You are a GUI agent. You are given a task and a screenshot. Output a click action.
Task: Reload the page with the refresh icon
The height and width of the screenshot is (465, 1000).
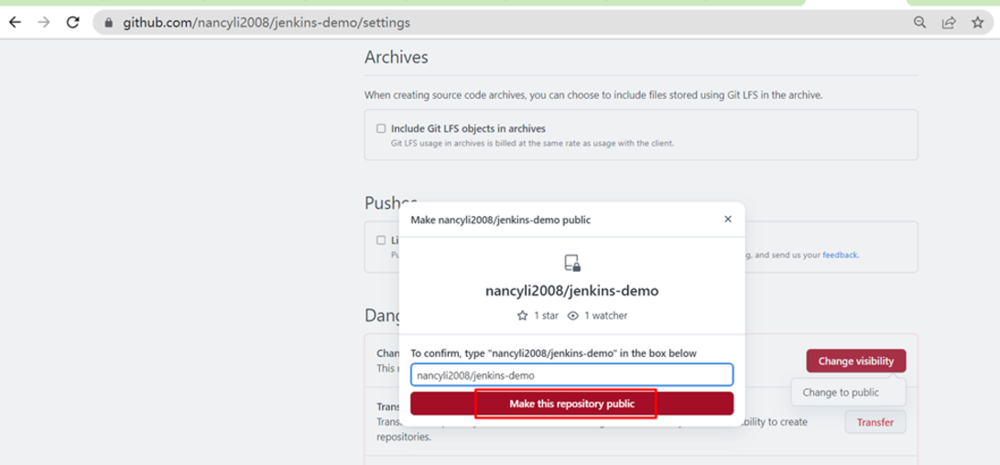[x=73, y=22]
